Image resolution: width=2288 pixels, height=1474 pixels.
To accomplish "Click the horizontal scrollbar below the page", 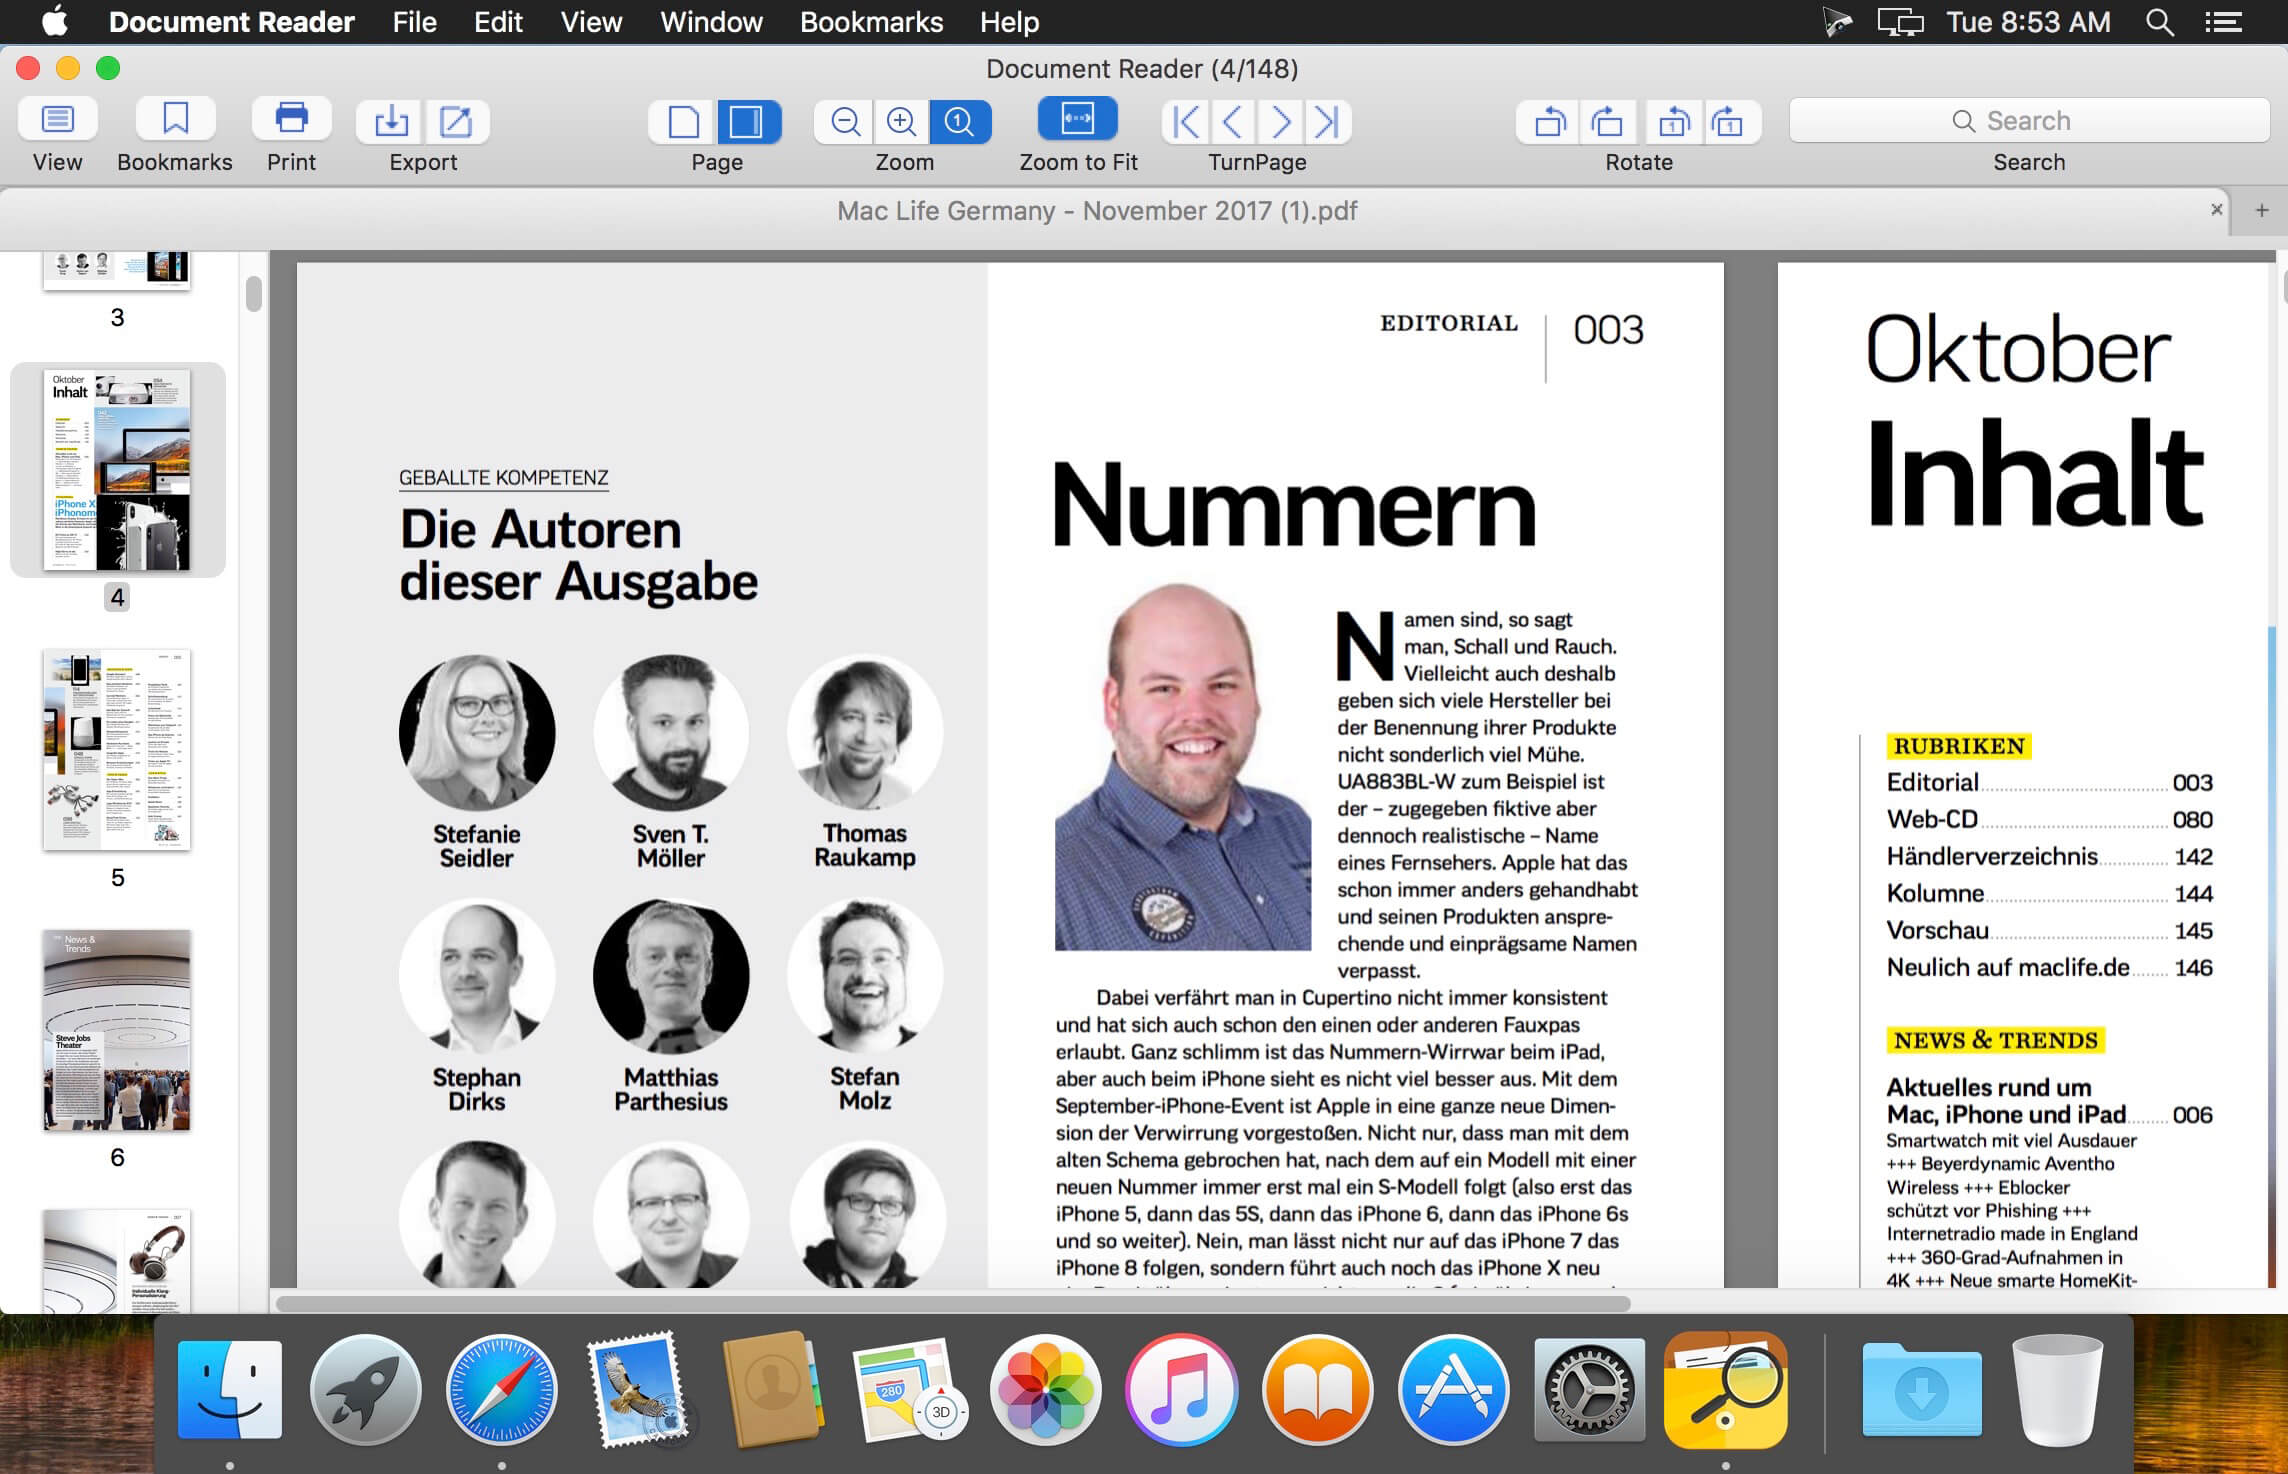I will pyautogui.click(x=953, y=1304).
